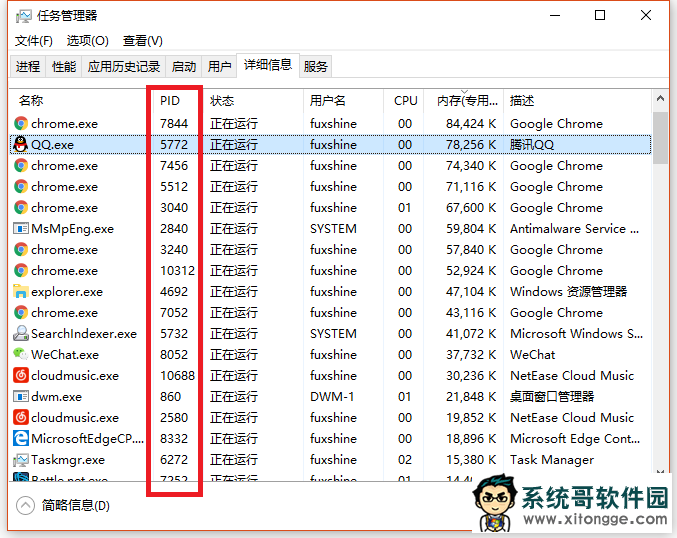The width and height of the screenshot is (677, 538).
Task: Click the 84,424 K memory value
Action: point(471,123)
